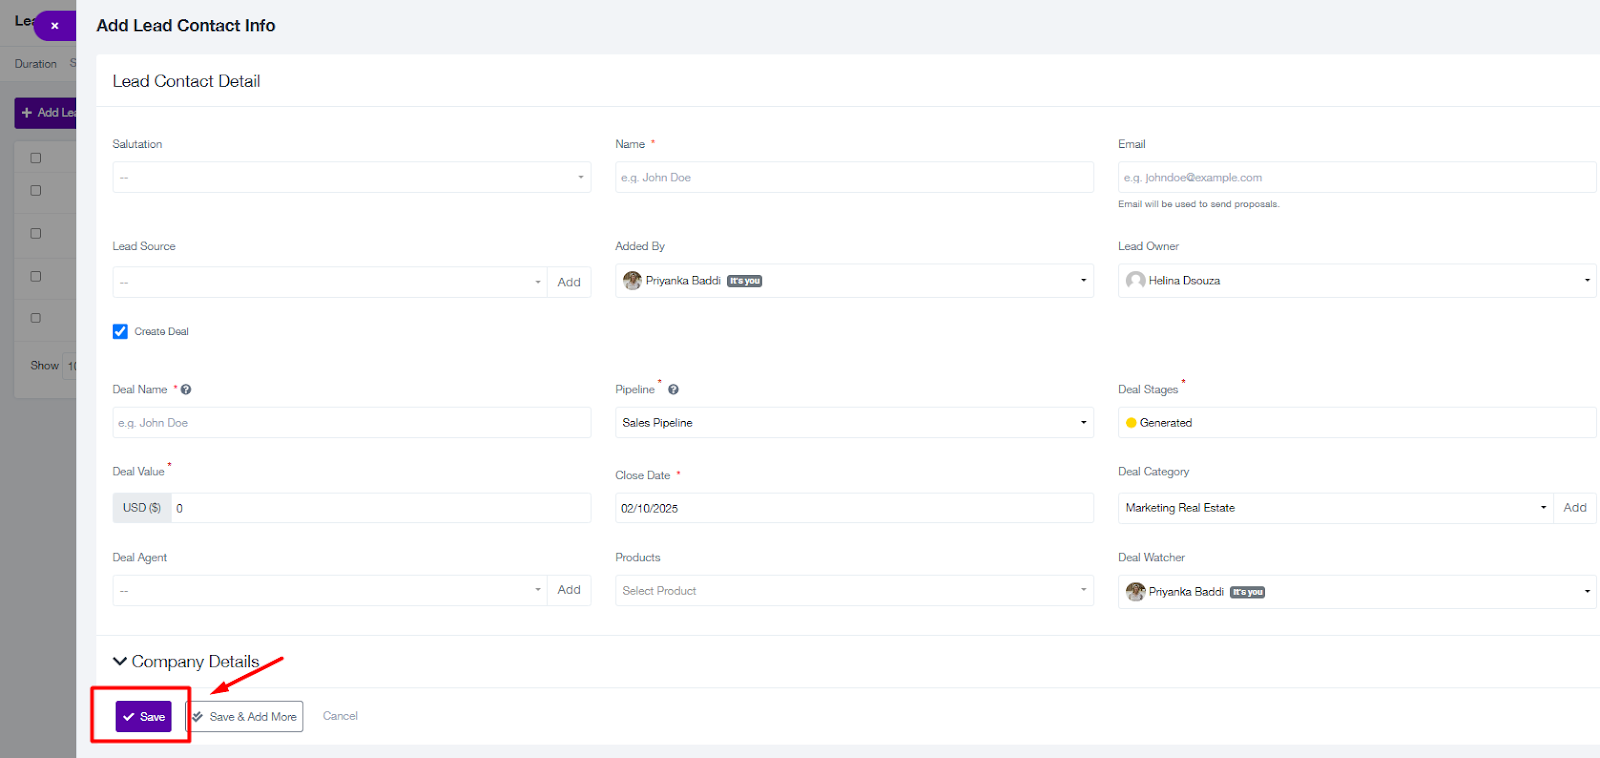Click the USD ($) currency label
The image size is (1600, 758).
pos(142,508)
